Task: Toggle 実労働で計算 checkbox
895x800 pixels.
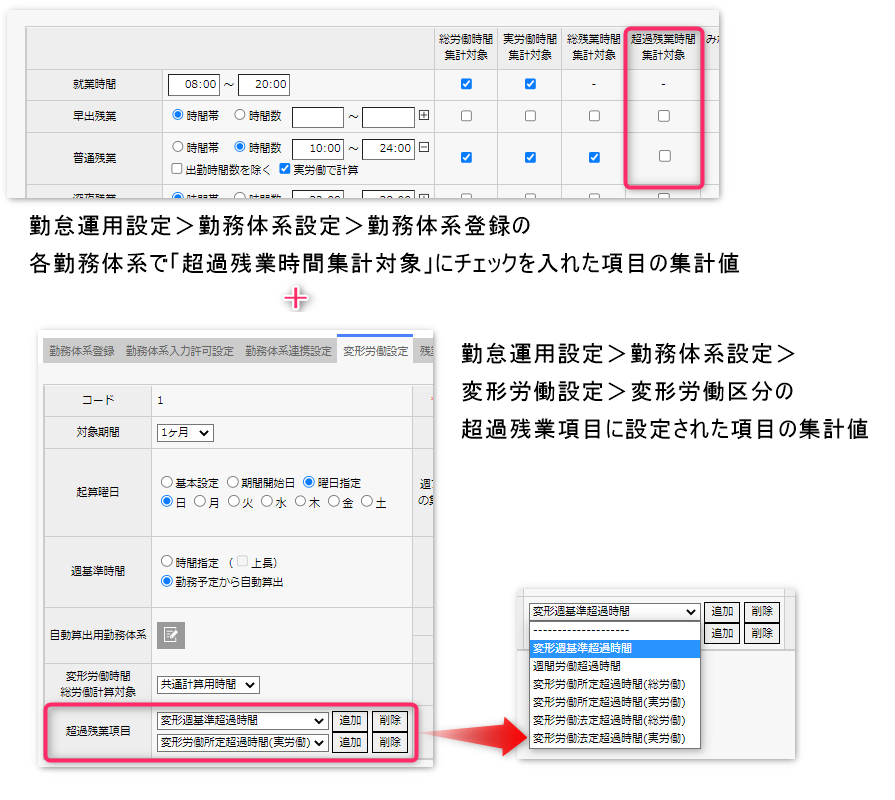Action: (x=285, y=170)
